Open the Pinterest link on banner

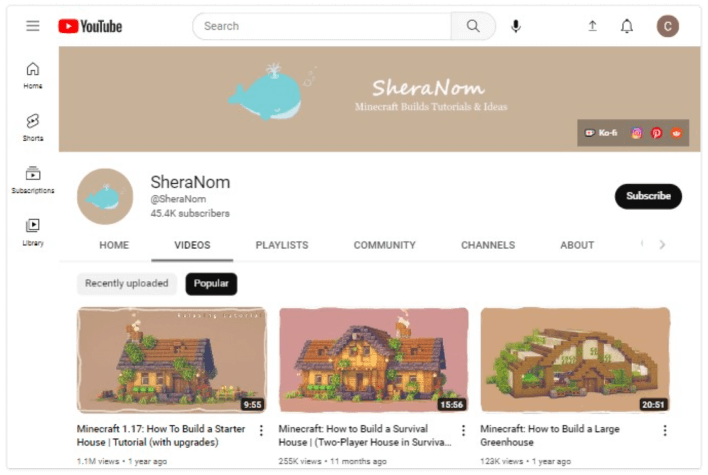(x=656, y=133)
